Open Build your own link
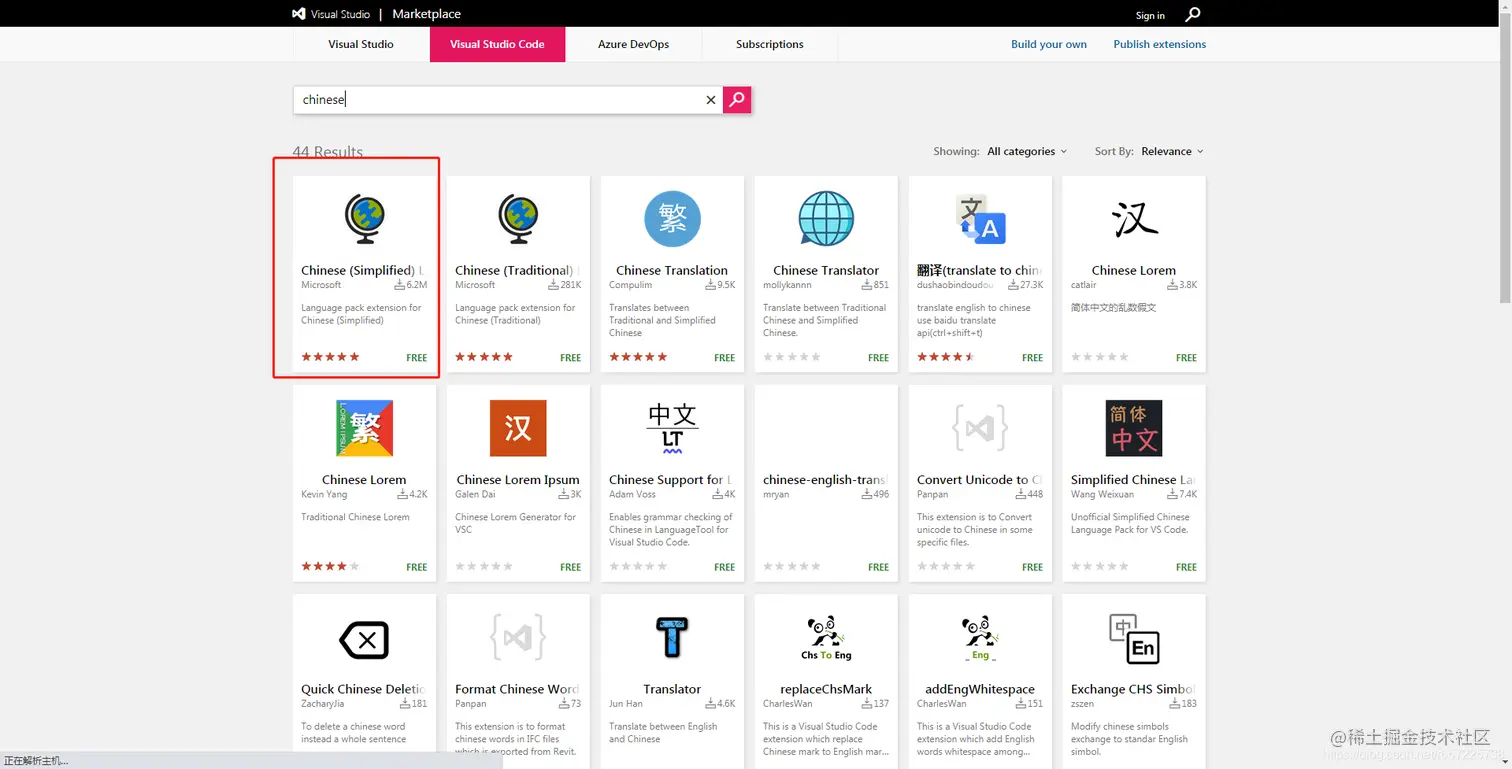The image size is (1512, 769). point(1048,44)
